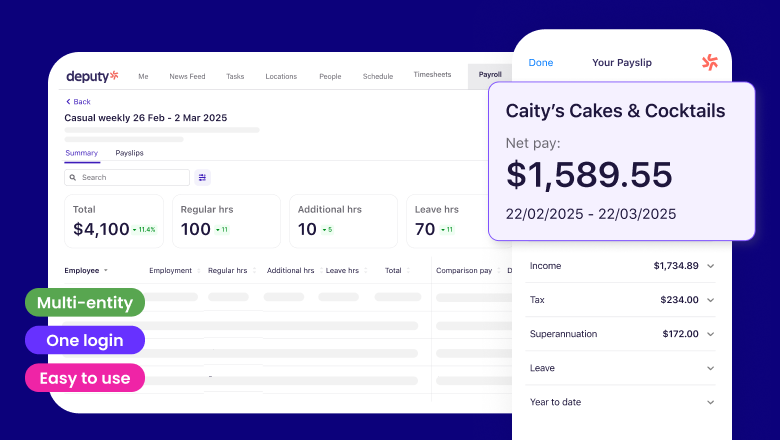Click the Total $4,100 summary card

coord(114,221)
